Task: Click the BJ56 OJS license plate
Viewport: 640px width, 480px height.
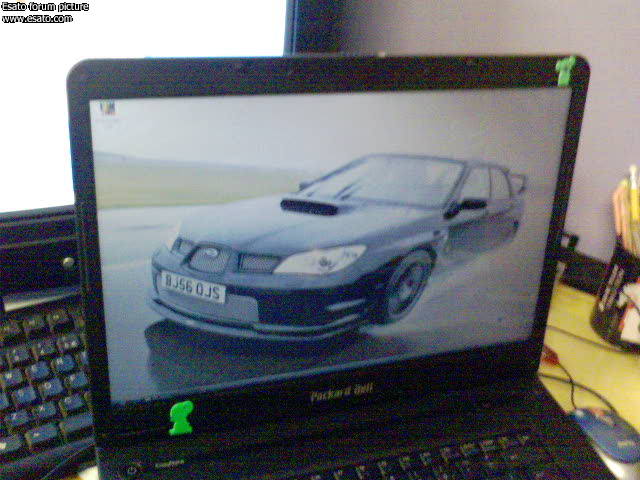Action: (190, 287)
